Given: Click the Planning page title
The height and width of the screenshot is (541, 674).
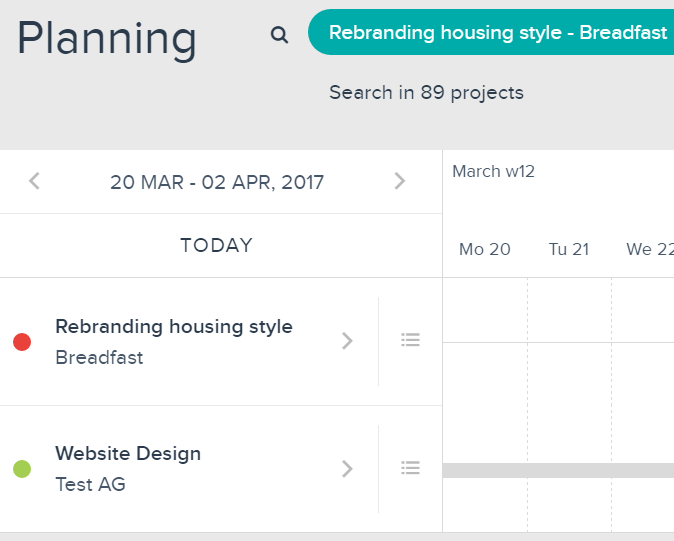Looking at the screenshot, I should (x=107, y=39).
